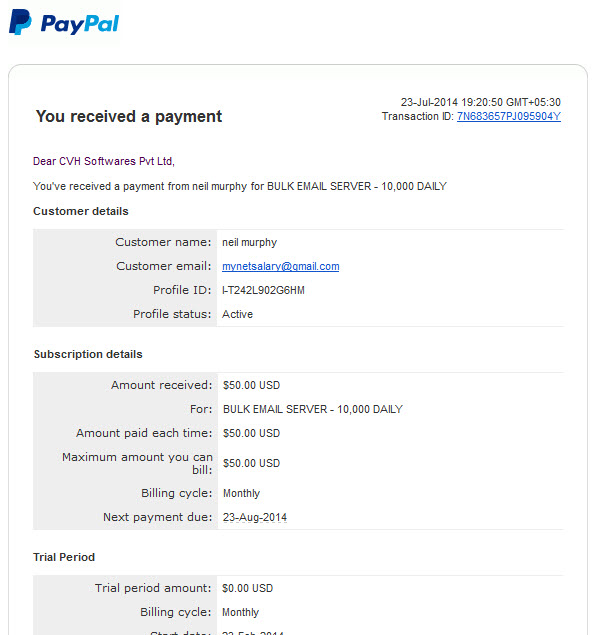Select the Profile ID value I-T242L902G6HM

click(263, 290)
